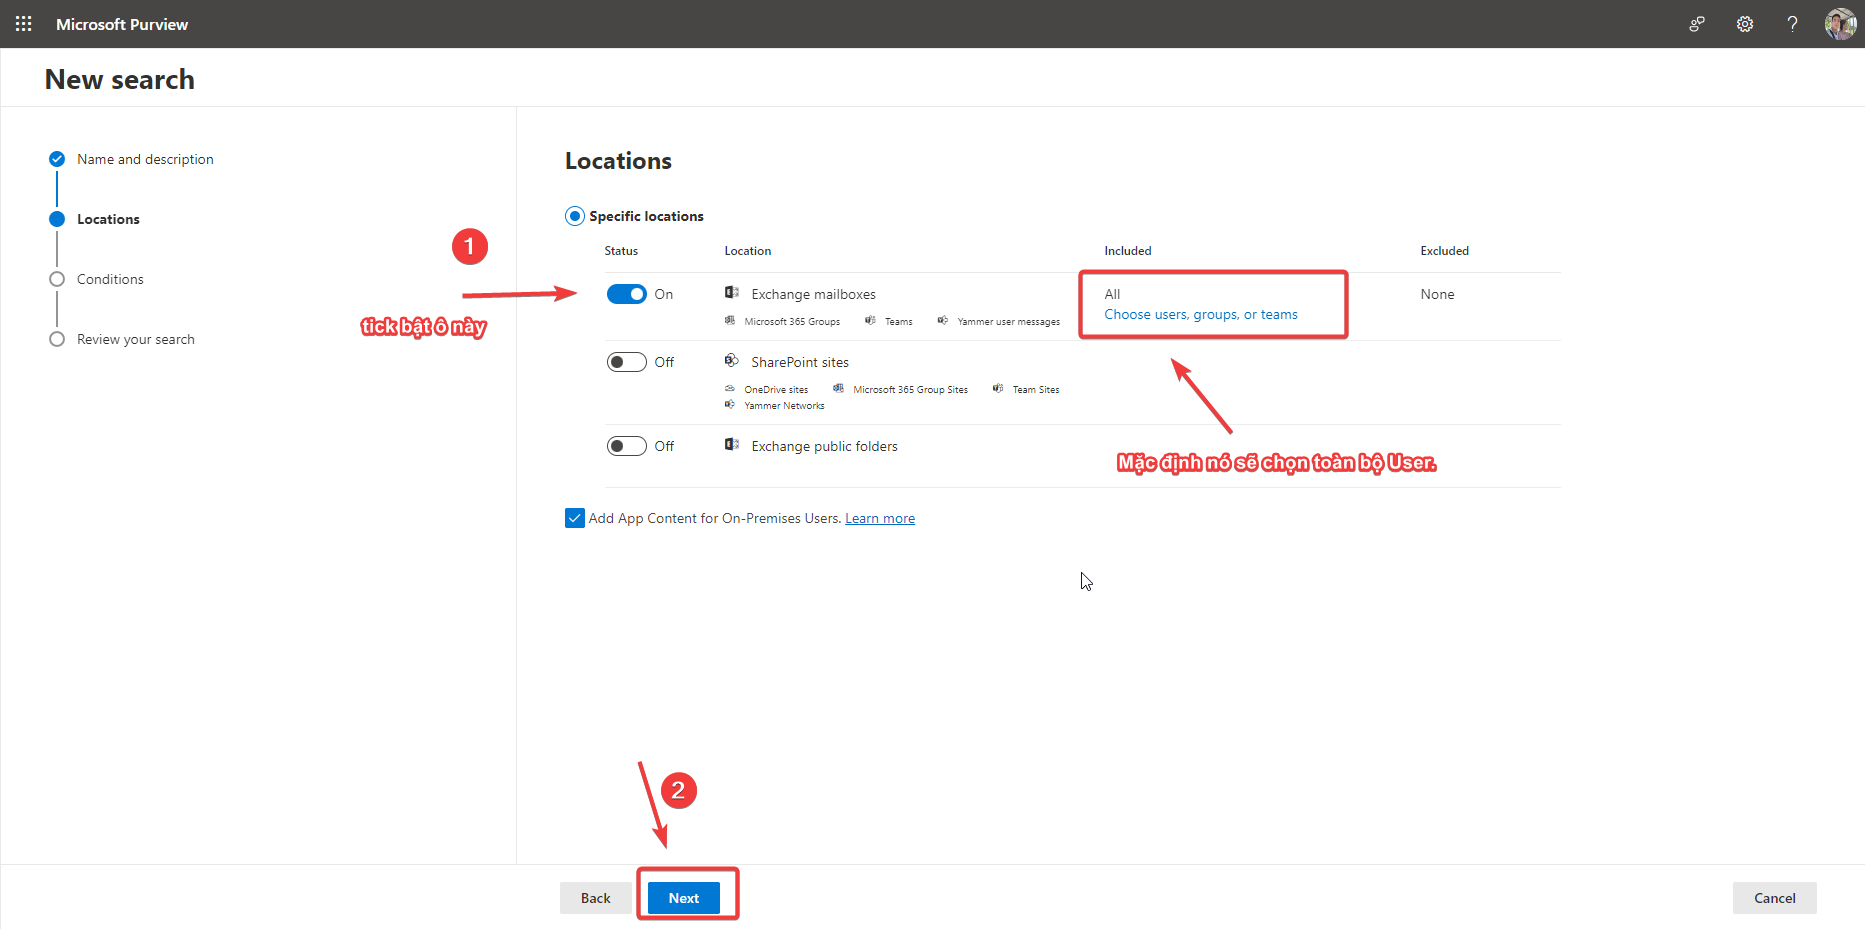The width and height of the screenshot is (1865, 929).
Task: Click Choose users, groups, or teams link
Action: (x=1200, y=314)
